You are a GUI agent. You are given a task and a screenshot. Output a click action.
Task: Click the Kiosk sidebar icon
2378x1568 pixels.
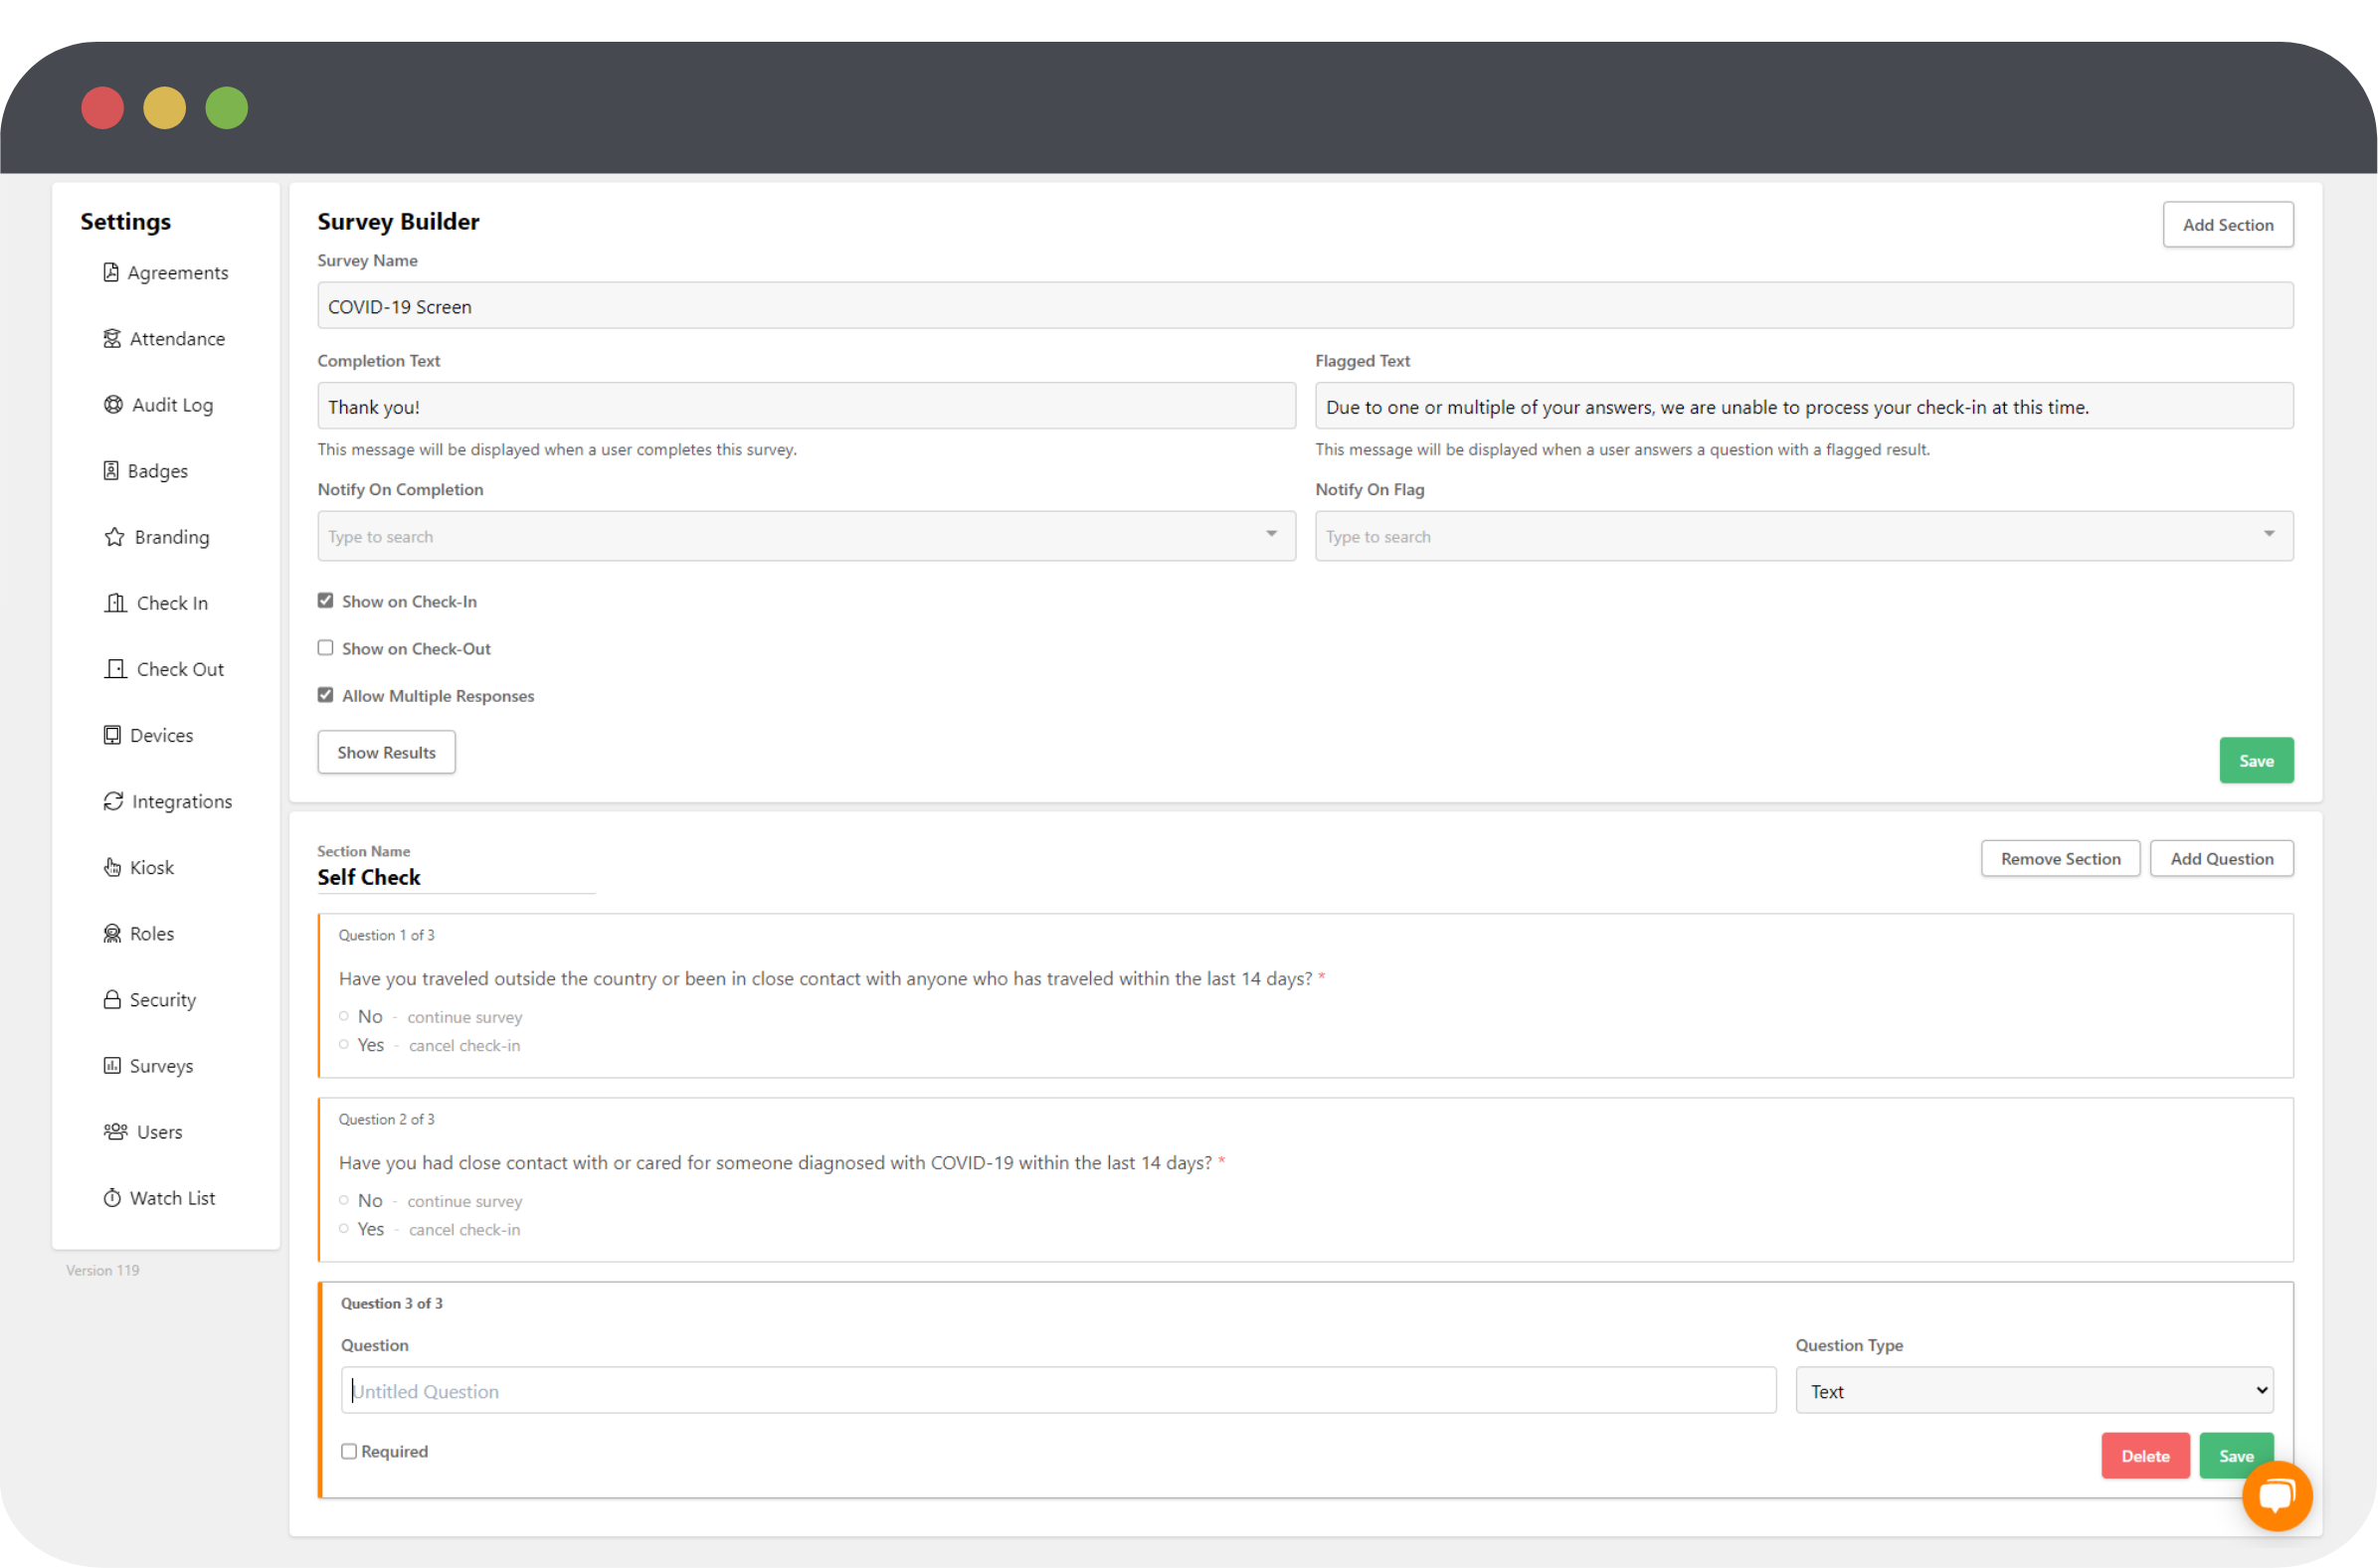pos(113,866)
